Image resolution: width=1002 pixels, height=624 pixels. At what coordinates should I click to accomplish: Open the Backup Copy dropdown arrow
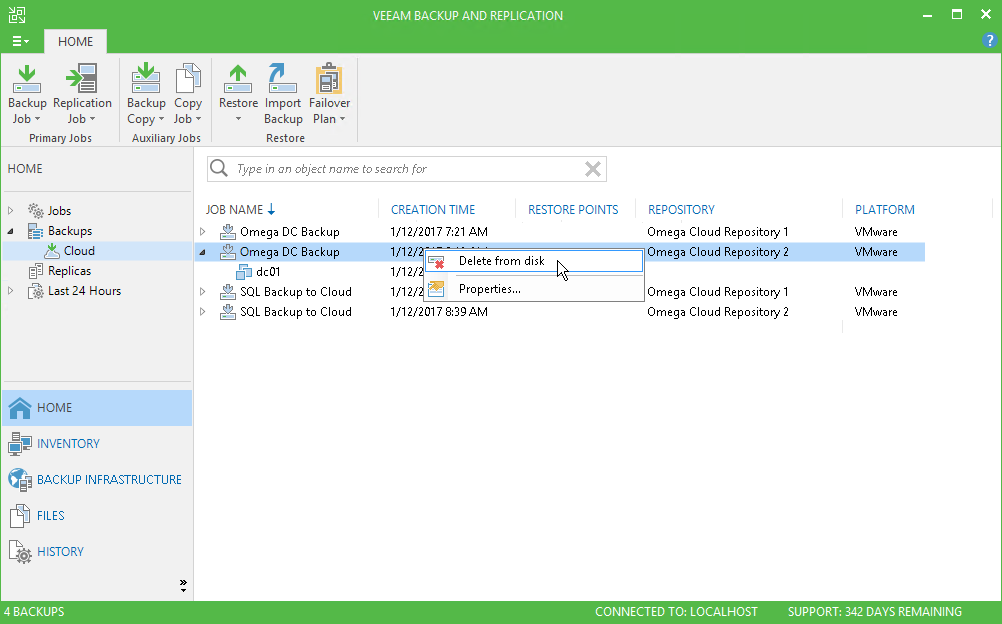[x=161, y=119]
